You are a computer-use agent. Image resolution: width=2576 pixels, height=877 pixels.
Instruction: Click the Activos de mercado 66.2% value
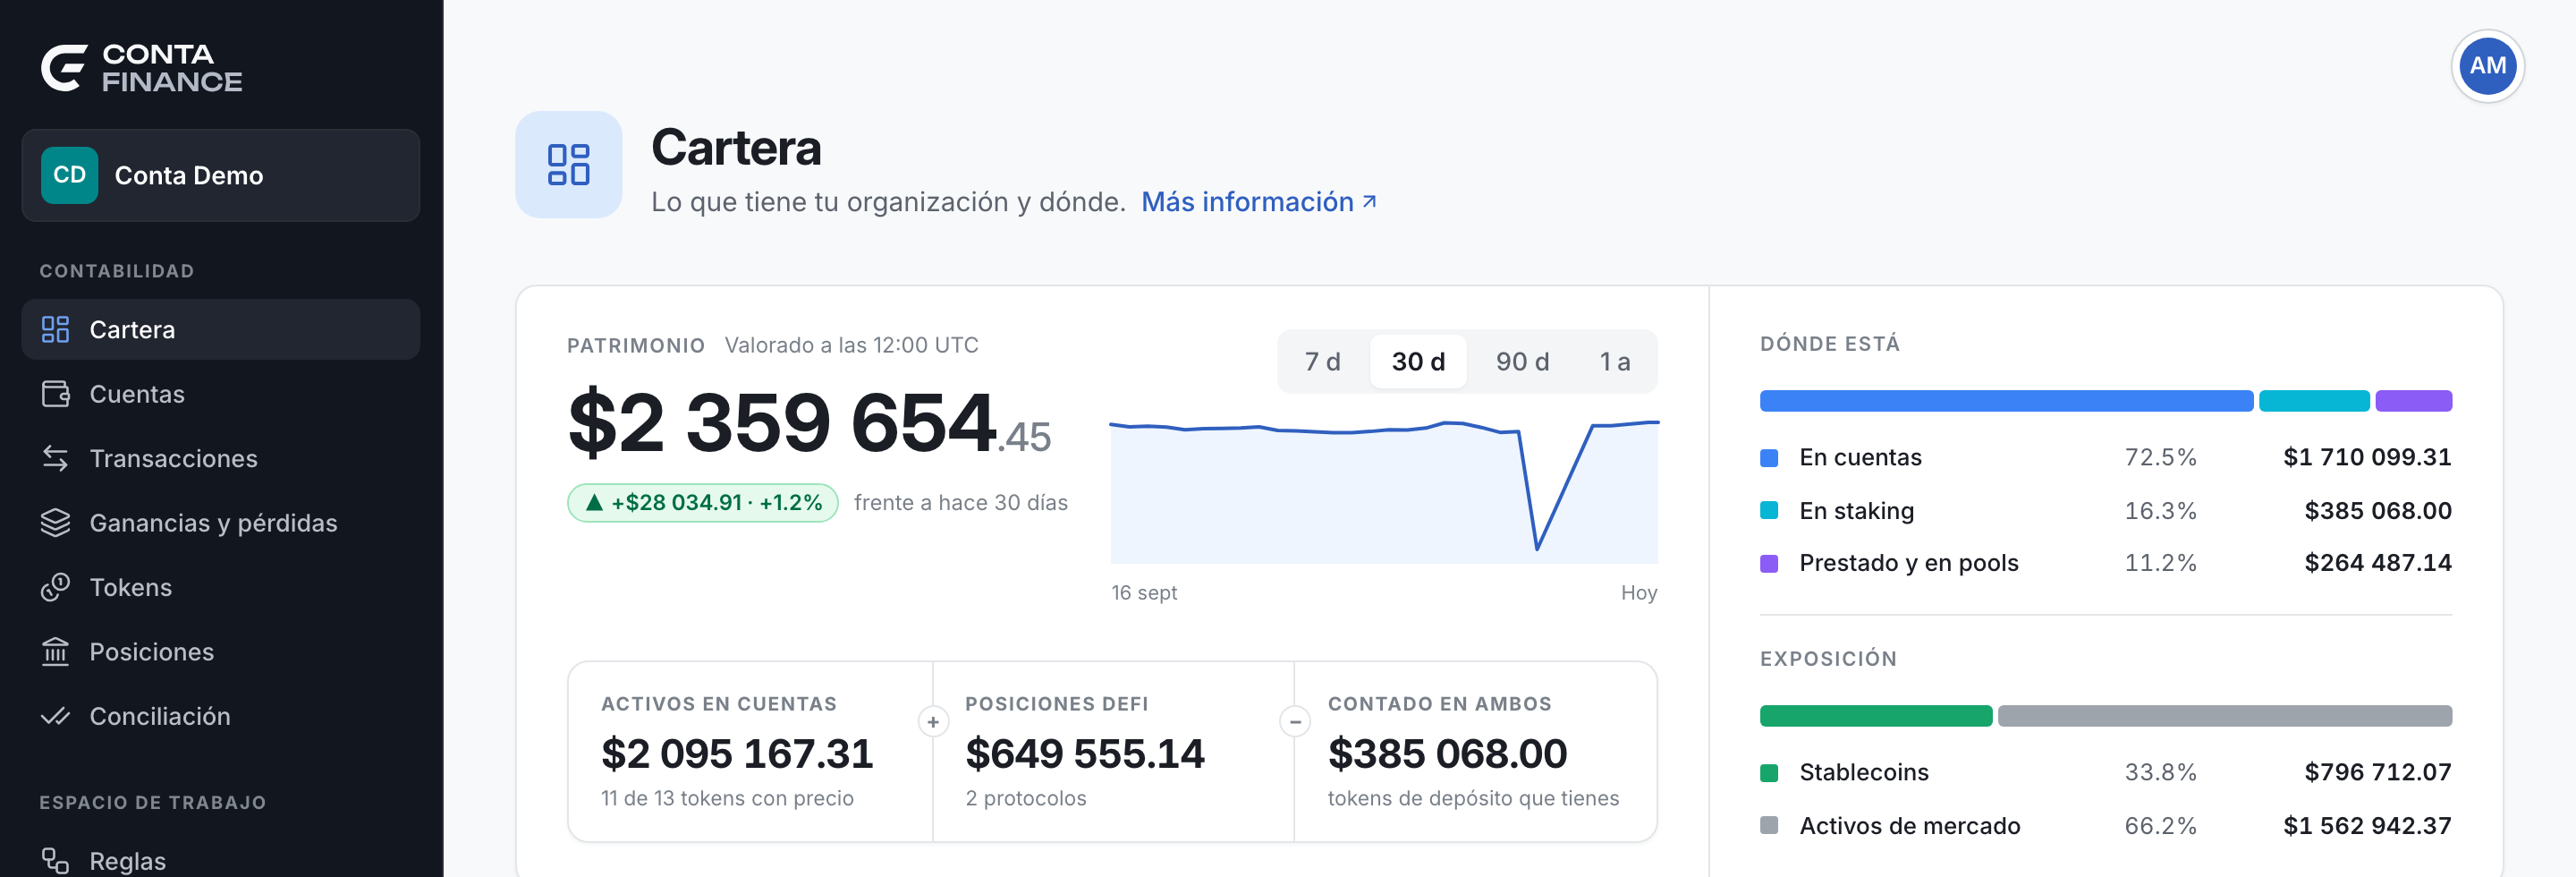(x=2160, y=826)
